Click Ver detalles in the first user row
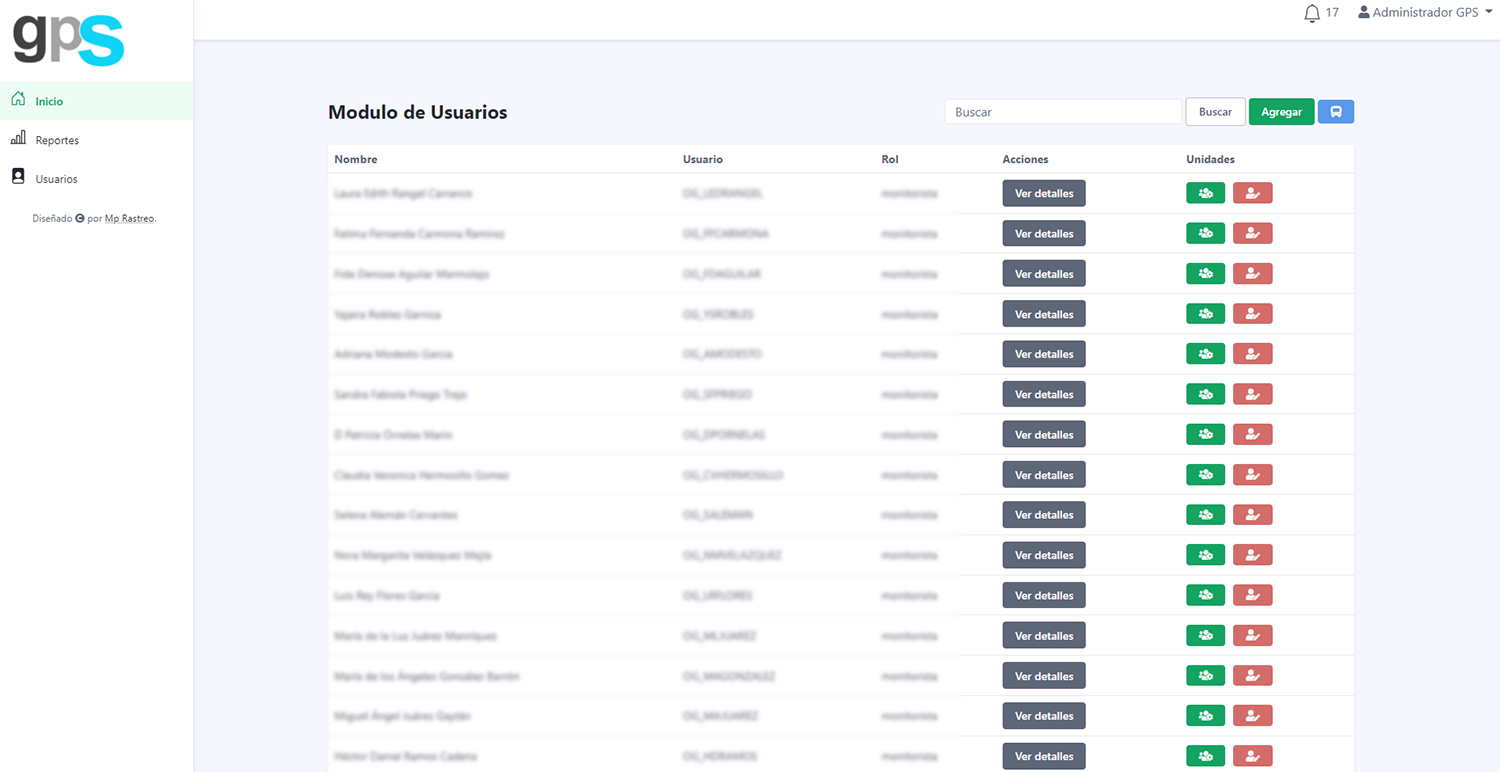The width and height of the screenshot is (1500, 772). pyautogui.click(x=1044, y=193)
